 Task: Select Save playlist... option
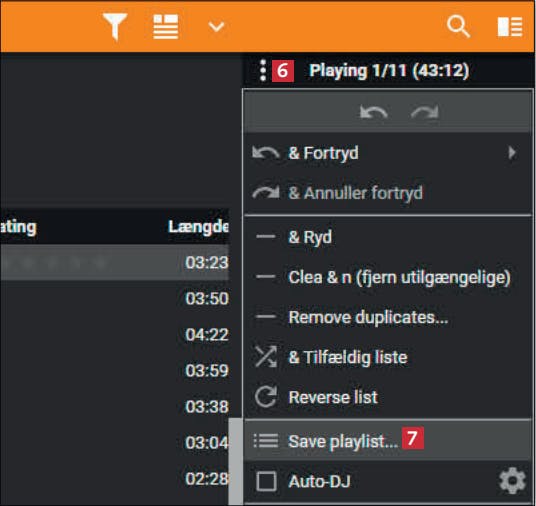(x=388, y=440)
